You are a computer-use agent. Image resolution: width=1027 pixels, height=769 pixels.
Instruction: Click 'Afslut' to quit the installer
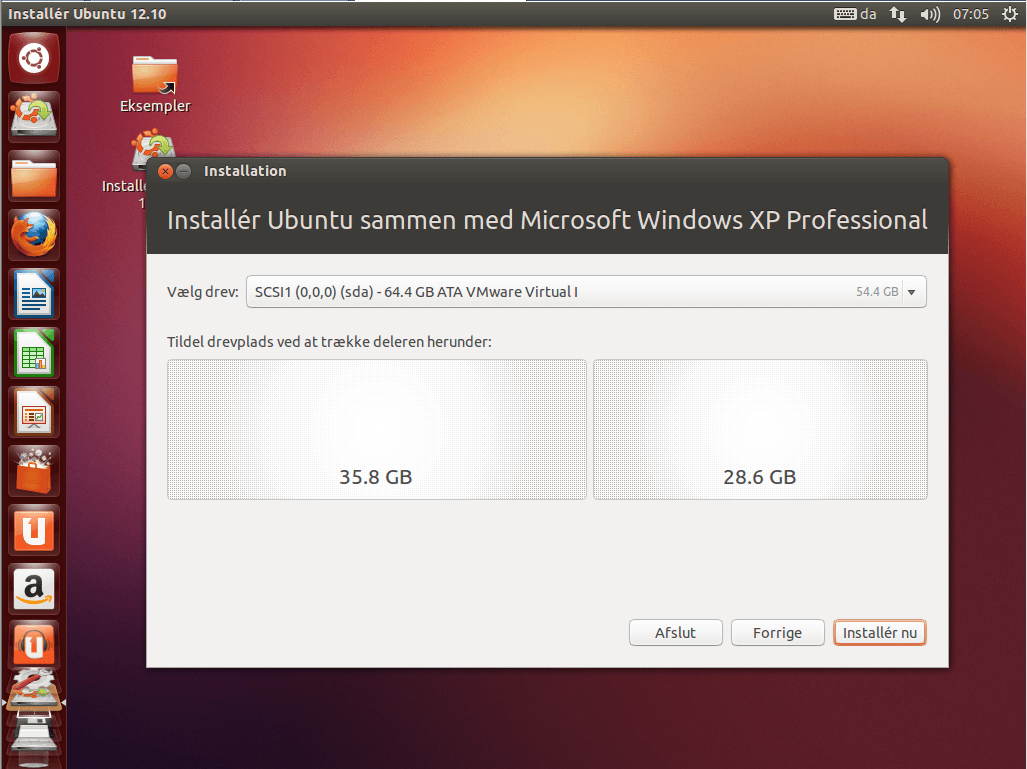pyautogui.click(x=675, y=632)
